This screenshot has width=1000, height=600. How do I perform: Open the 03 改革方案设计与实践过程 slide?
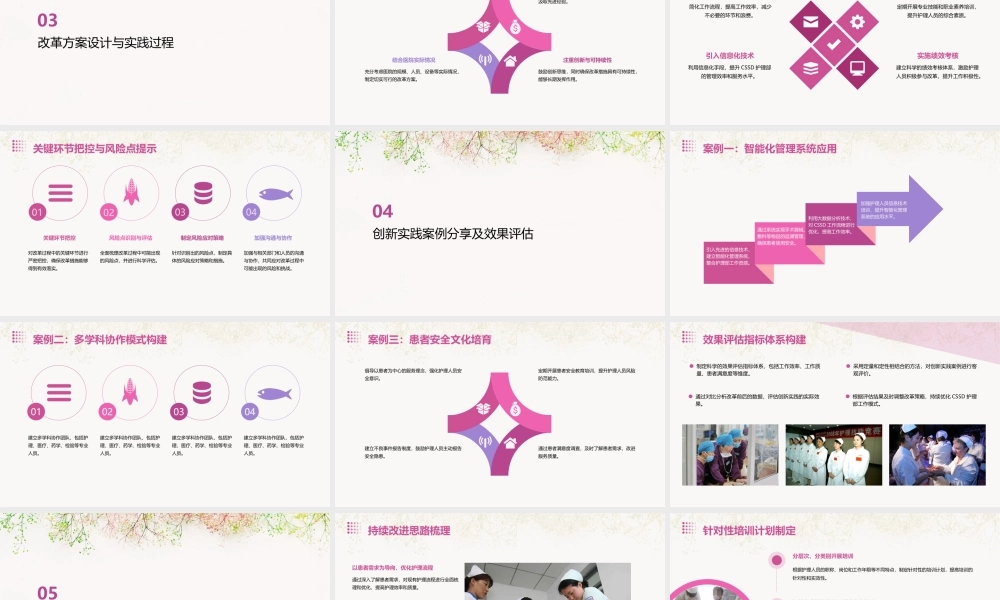tap(165, 61)
